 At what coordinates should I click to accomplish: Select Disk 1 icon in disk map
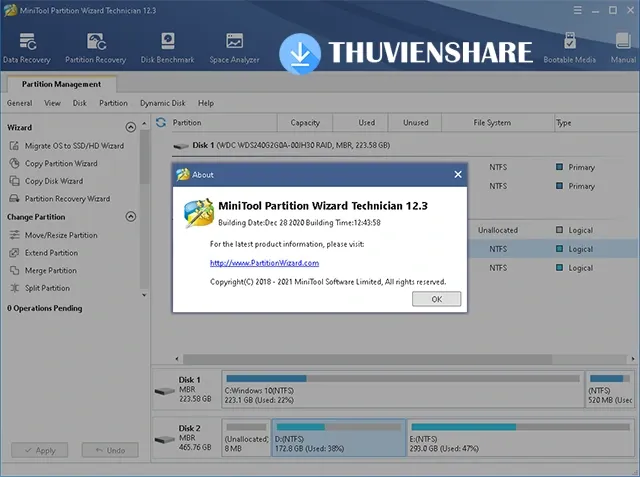pyautogui.click(x=164, y=391)
